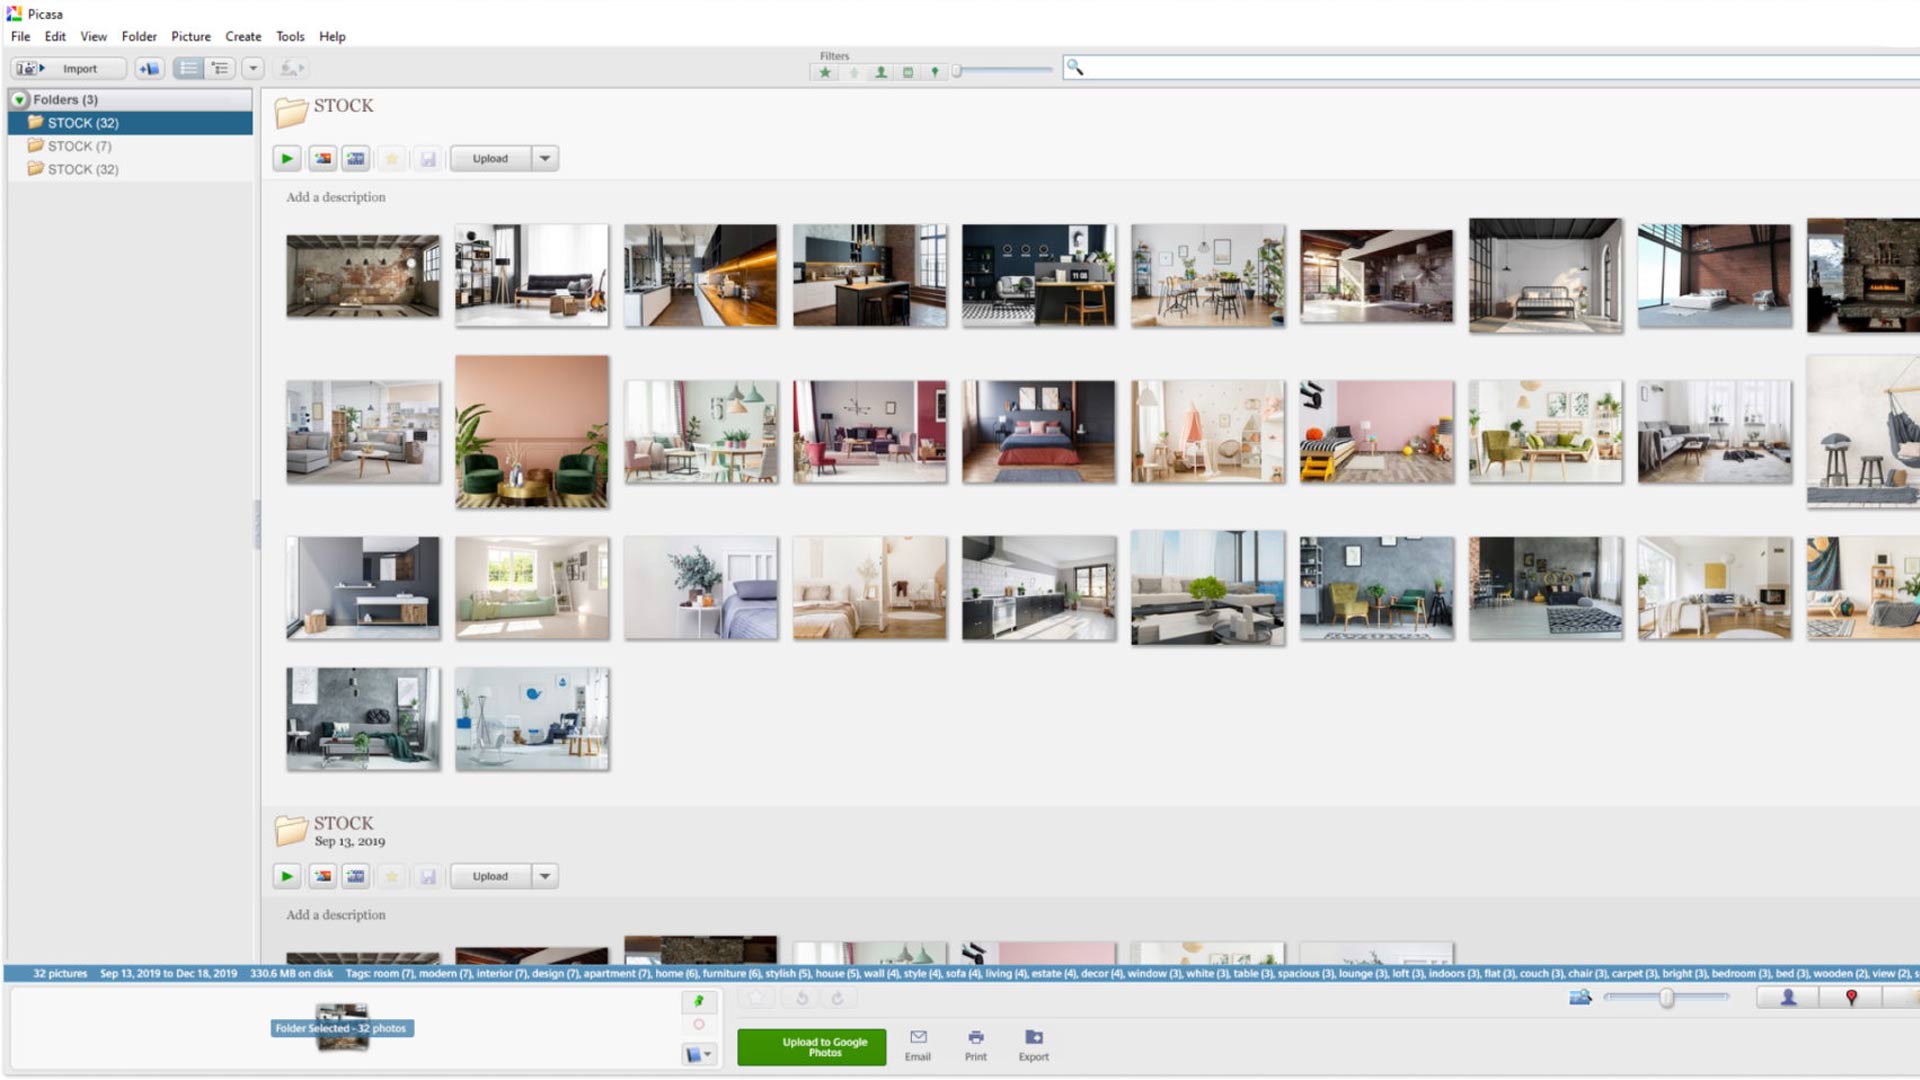Click the green pushpin hold icon
The width and height of the screenshot is (1920, 1080).
(x=699, y=1001)
